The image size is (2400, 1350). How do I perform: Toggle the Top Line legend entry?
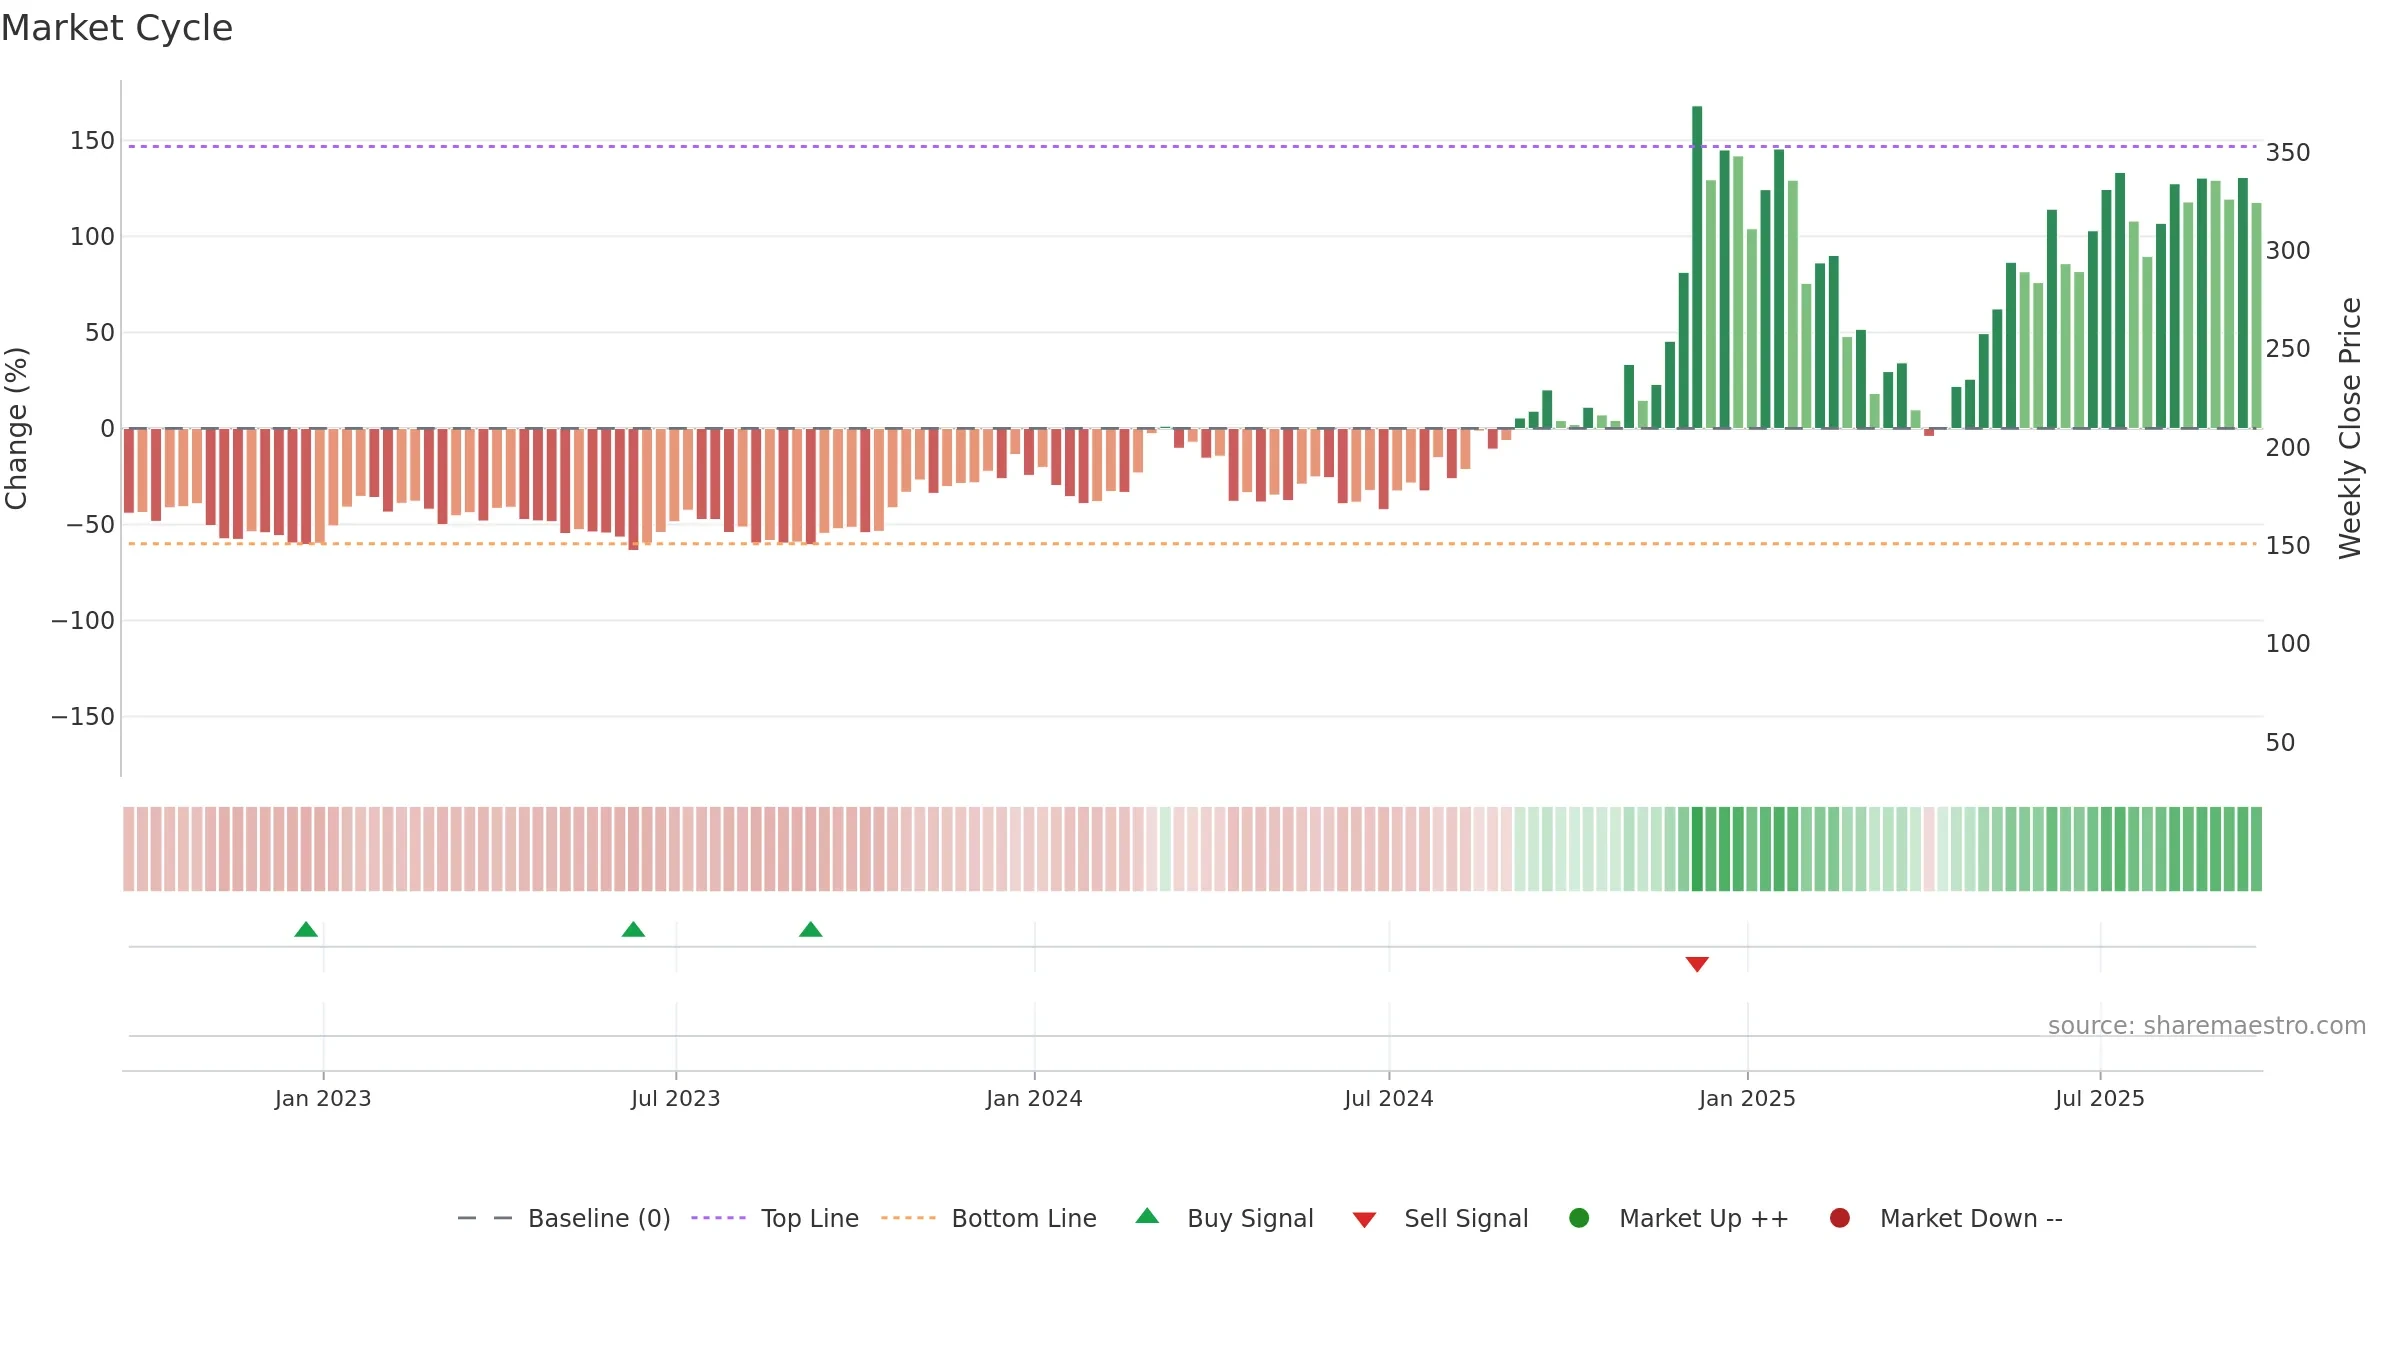coord(775,1218)
